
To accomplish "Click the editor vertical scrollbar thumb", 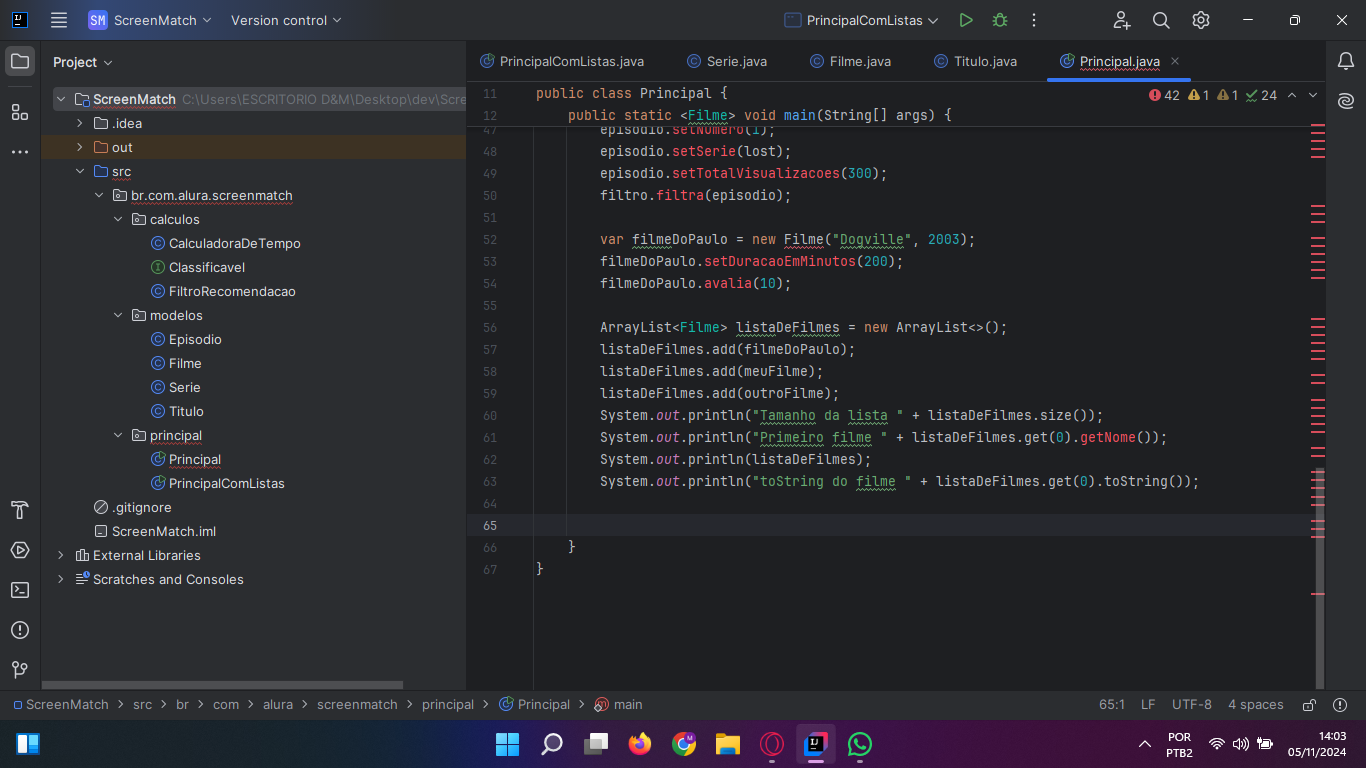I will pos(1320,577).
